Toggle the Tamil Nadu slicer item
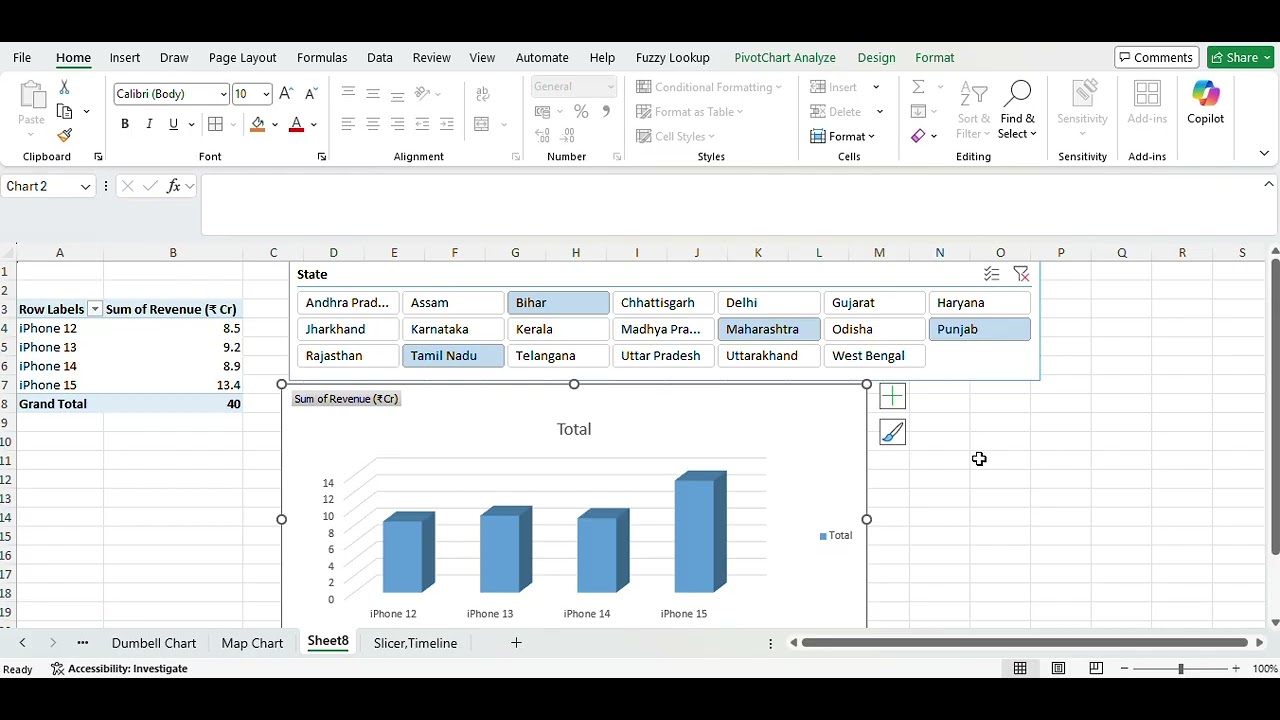The image size is (1280, 720). tap(453, 356)
